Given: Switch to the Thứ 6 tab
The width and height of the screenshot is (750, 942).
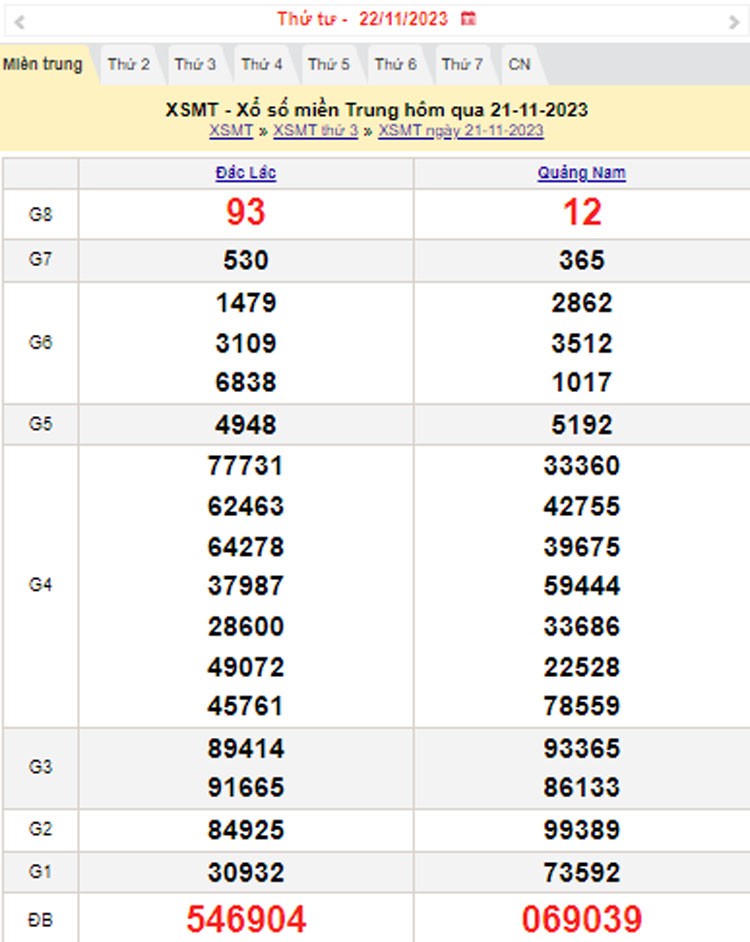Looking at the screenshot, I should (396, 65).
